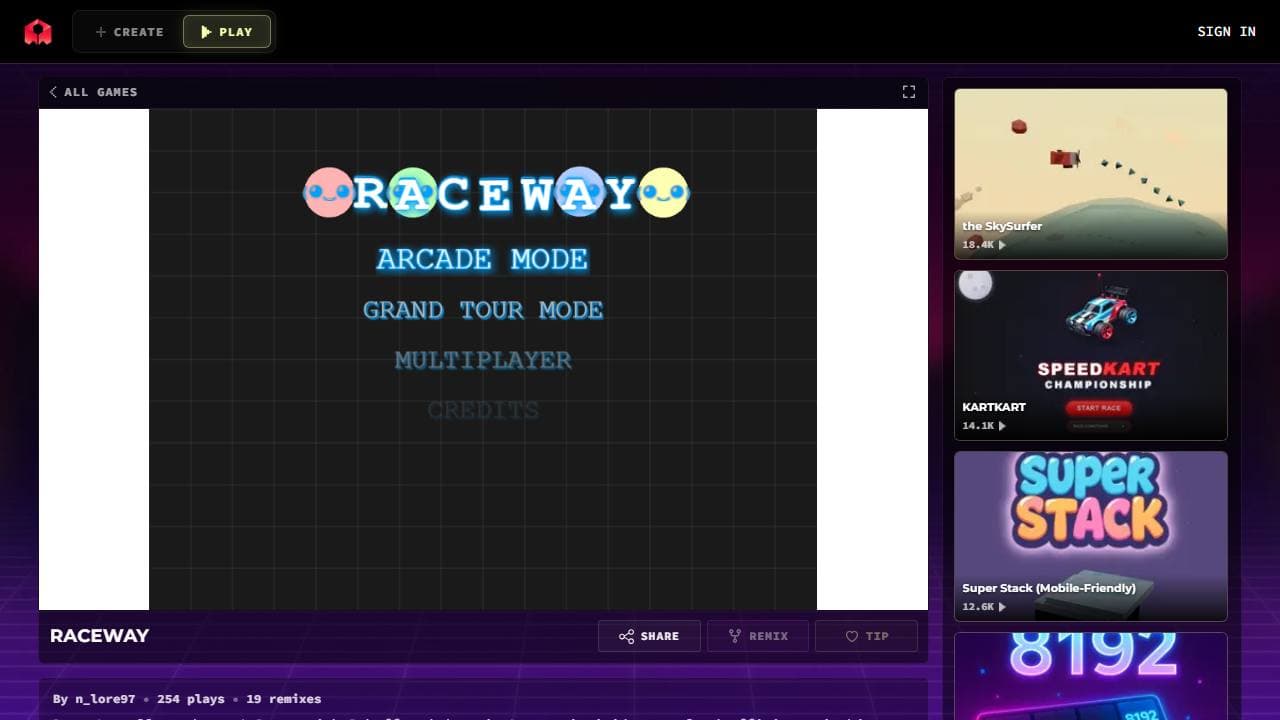Click the 14.1K play count on KARTKART
This screenshot has width=1280, height=720.
(x=984, y=426)
